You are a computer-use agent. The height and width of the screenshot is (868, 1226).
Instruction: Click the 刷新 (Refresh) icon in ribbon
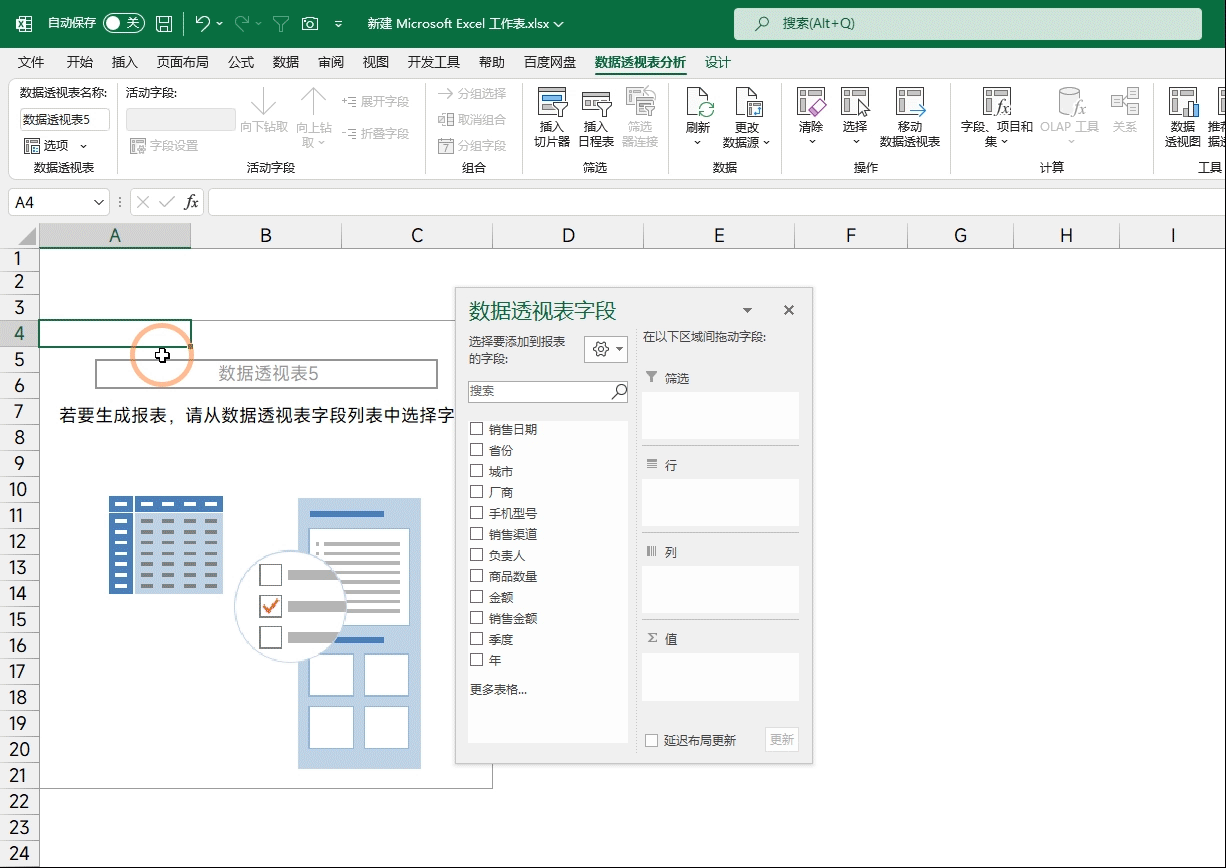tap(698, 103)
